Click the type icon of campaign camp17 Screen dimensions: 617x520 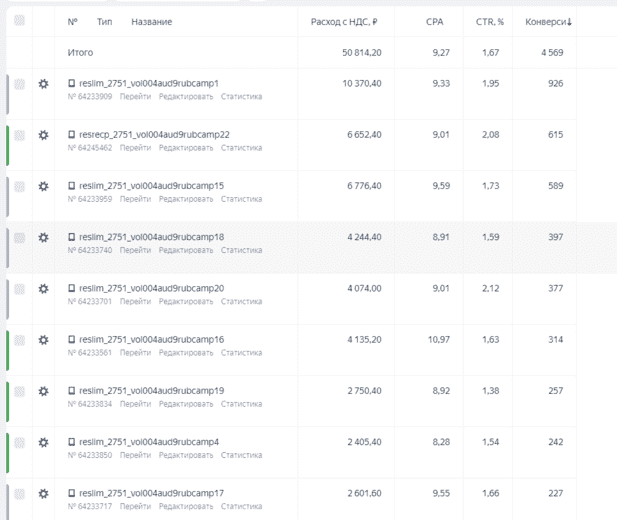tap(72, 492)
